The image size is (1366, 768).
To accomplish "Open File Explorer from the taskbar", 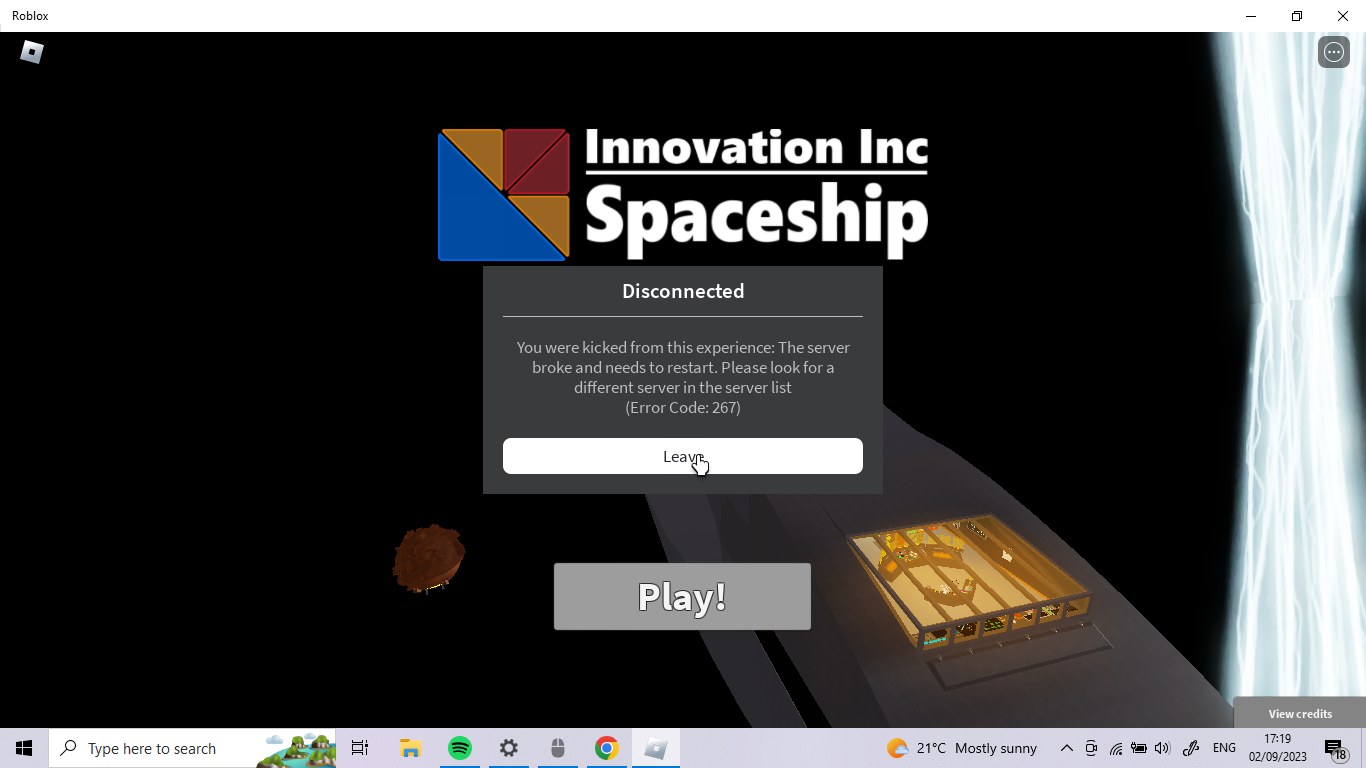I will 410,748.
